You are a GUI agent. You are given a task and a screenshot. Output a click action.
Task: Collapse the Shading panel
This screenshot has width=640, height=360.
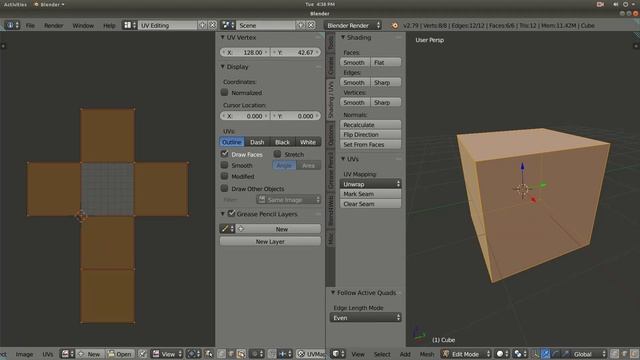pos(343,37)
